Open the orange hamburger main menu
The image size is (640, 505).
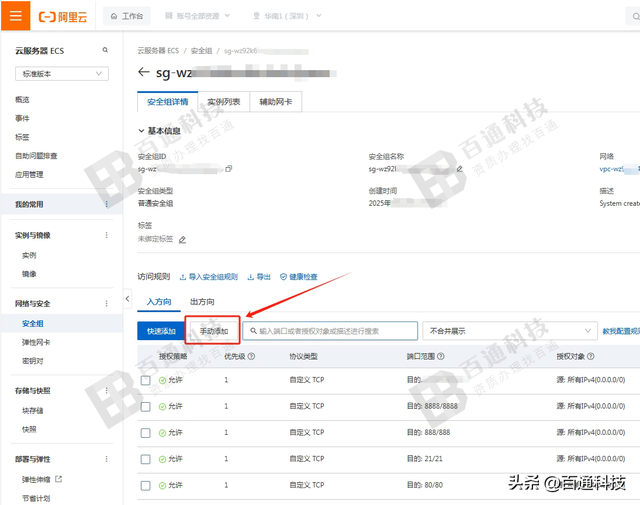pos(16,16)
